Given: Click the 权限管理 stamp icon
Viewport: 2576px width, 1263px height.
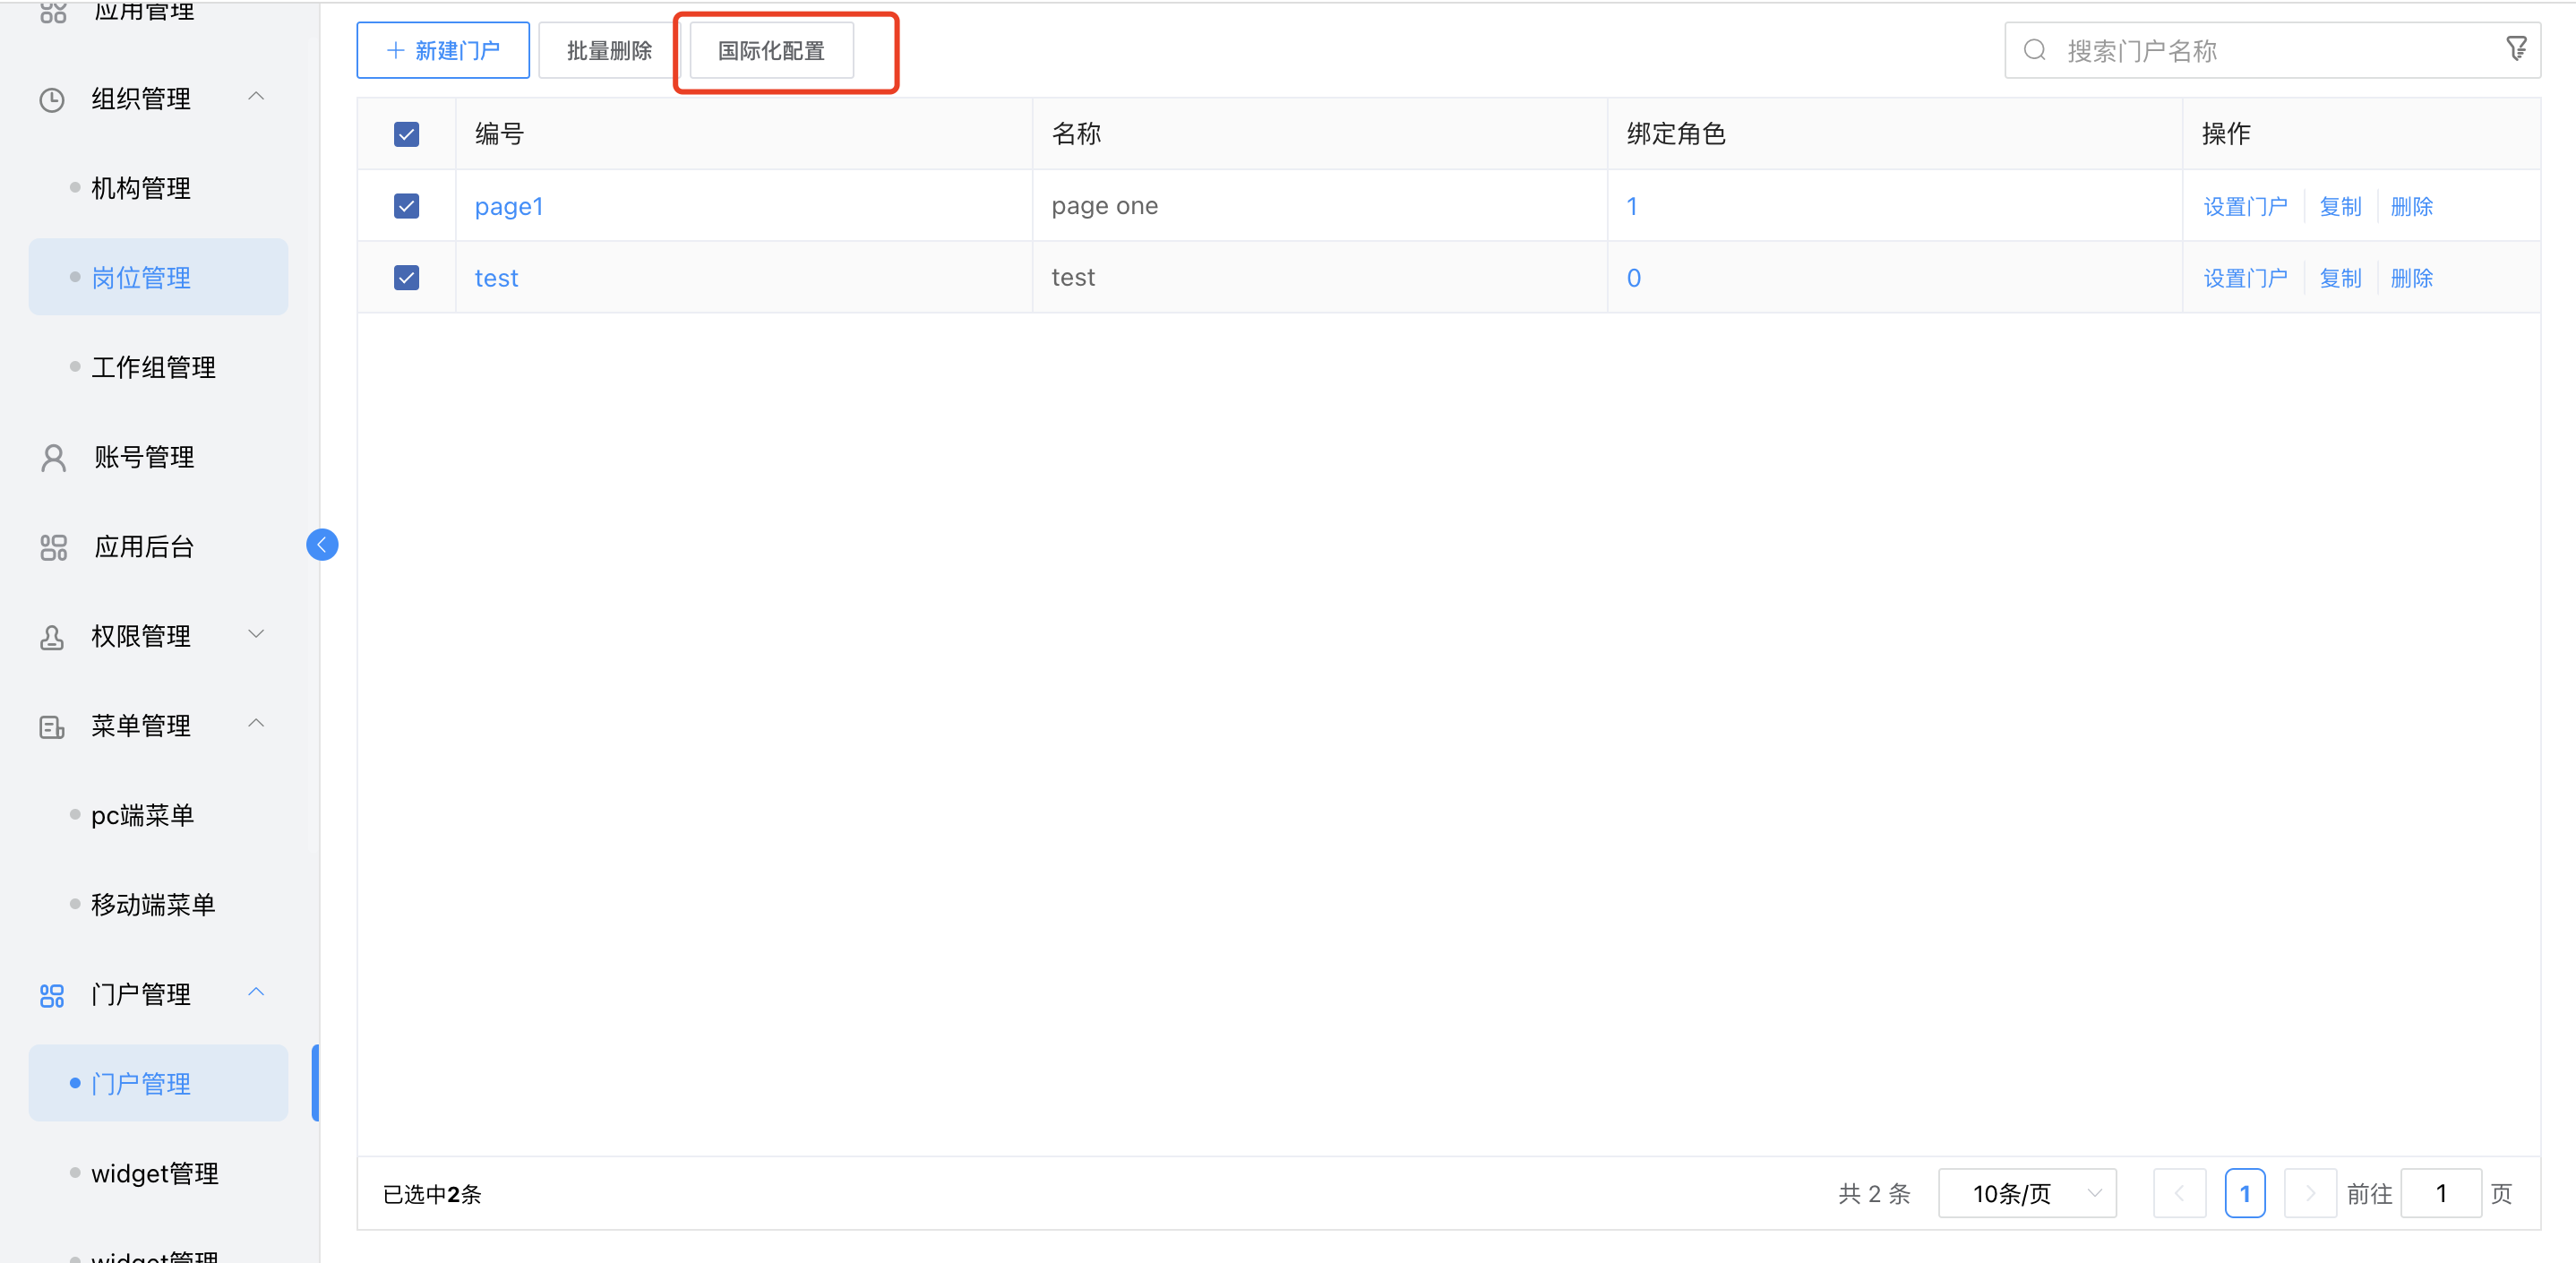Looking at the screenshot, I should click(x=52, y=637).
